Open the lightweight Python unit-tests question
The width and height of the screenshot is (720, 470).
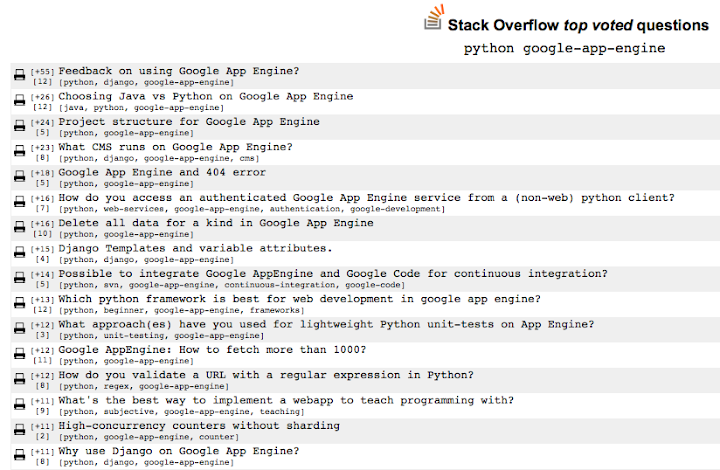click(x=326, y=324)
